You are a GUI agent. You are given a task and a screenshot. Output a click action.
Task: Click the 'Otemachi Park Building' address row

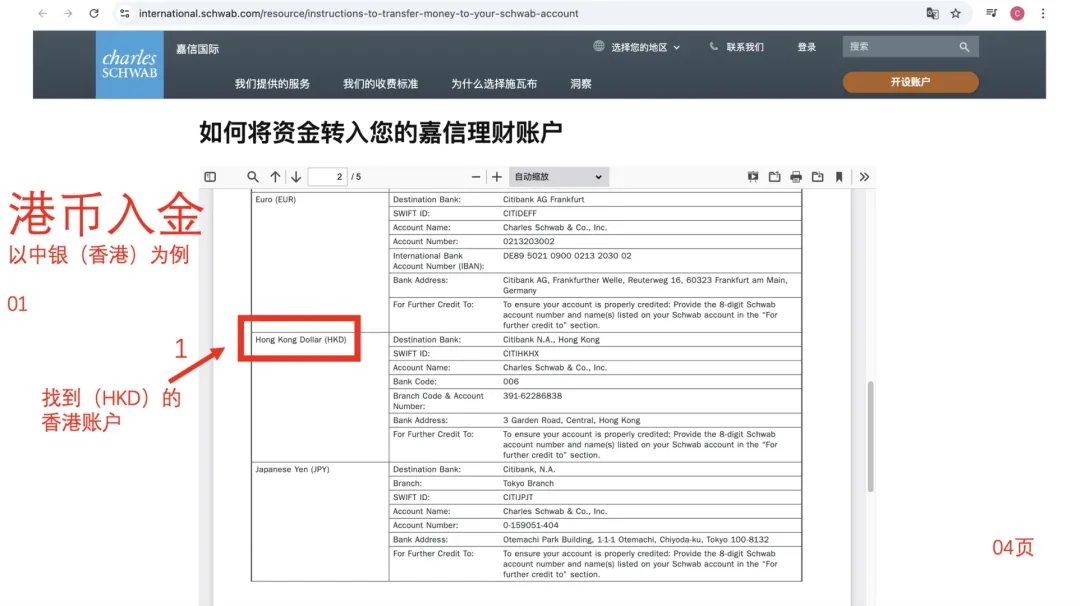pos(595,539)
